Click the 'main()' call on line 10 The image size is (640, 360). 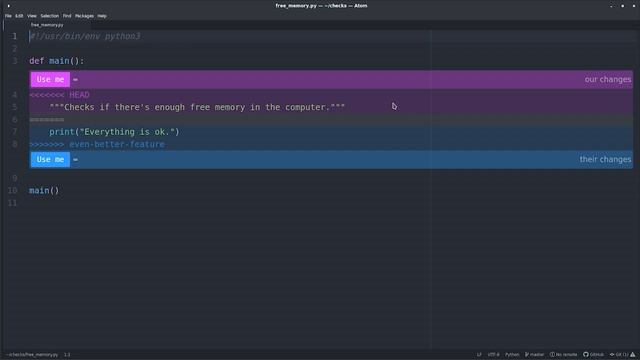click(44, 191)
